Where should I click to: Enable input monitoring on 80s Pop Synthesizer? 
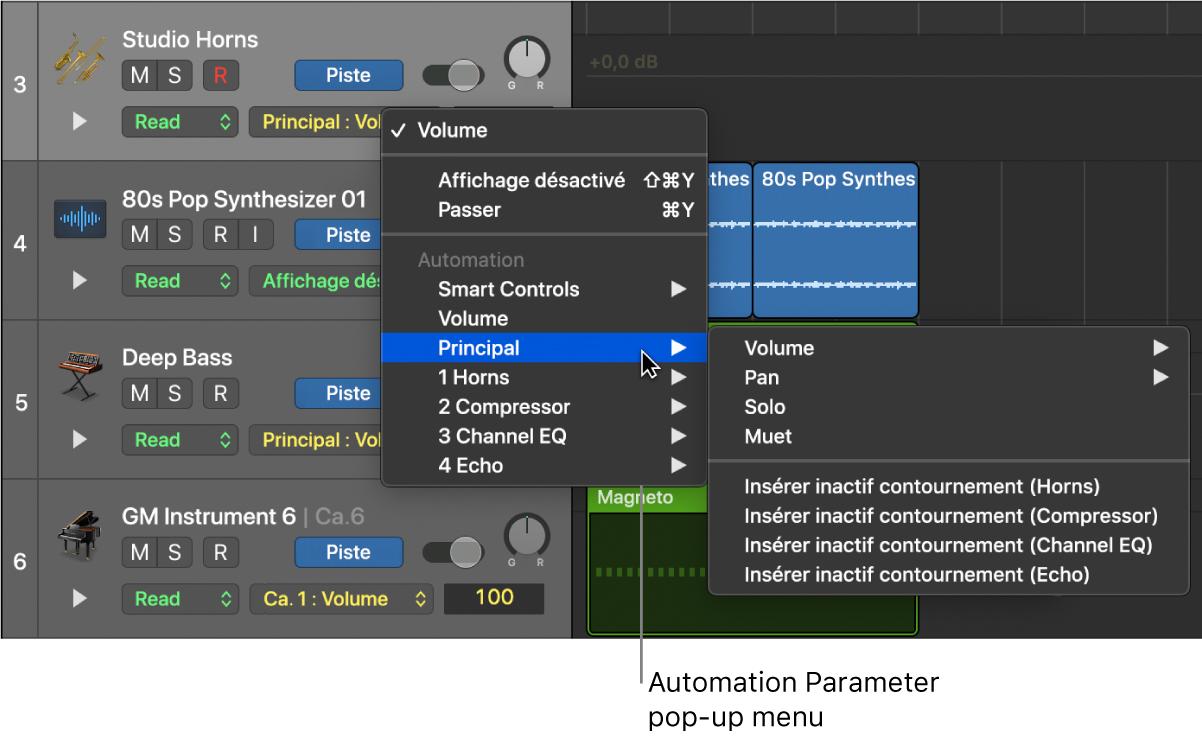point(255,235)
